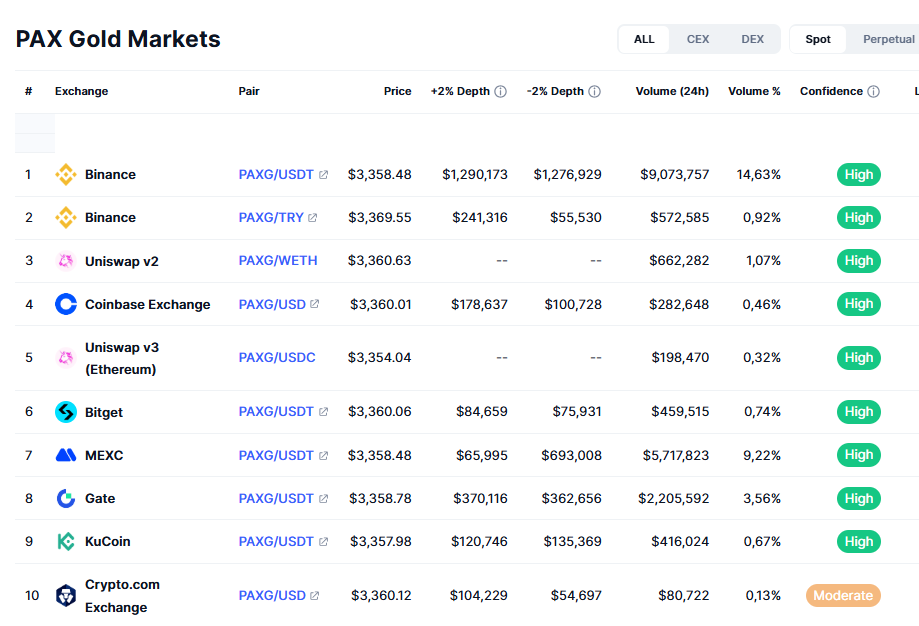Click the Uniswap v2 unicorn icon
The height and width of the screenshot is (626, 919).
66,261
